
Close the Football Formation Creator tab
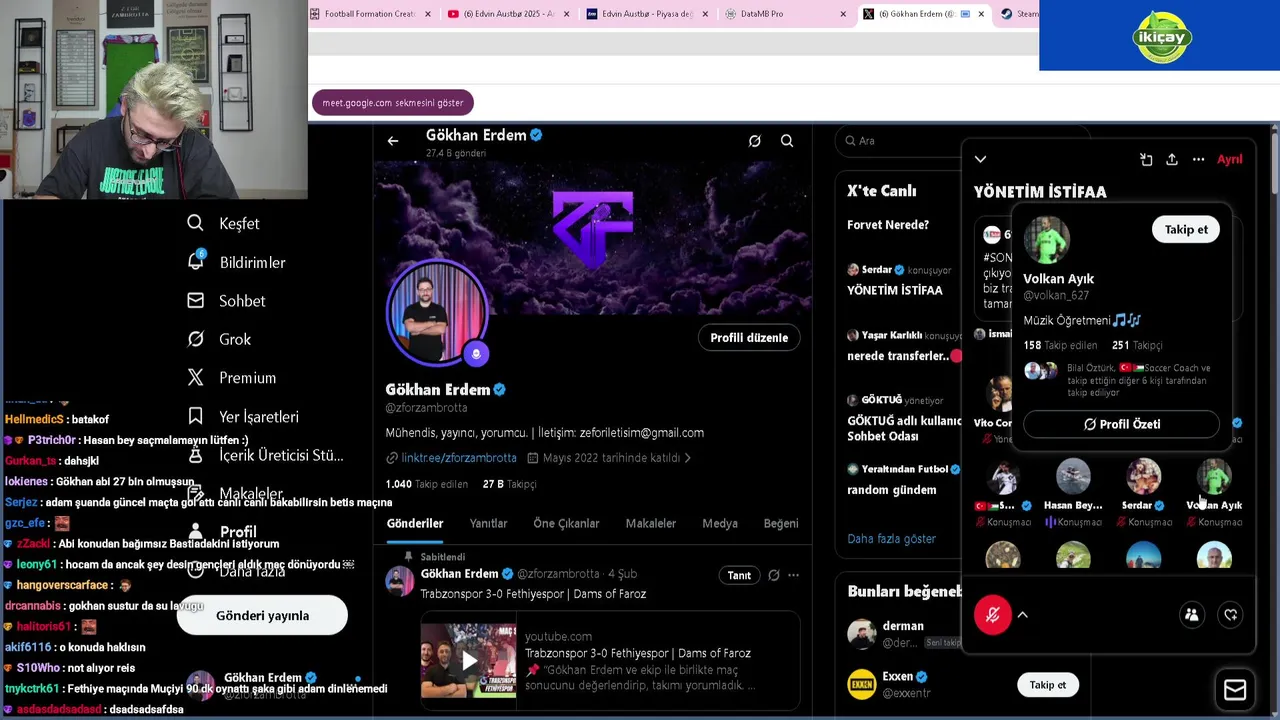428,14
